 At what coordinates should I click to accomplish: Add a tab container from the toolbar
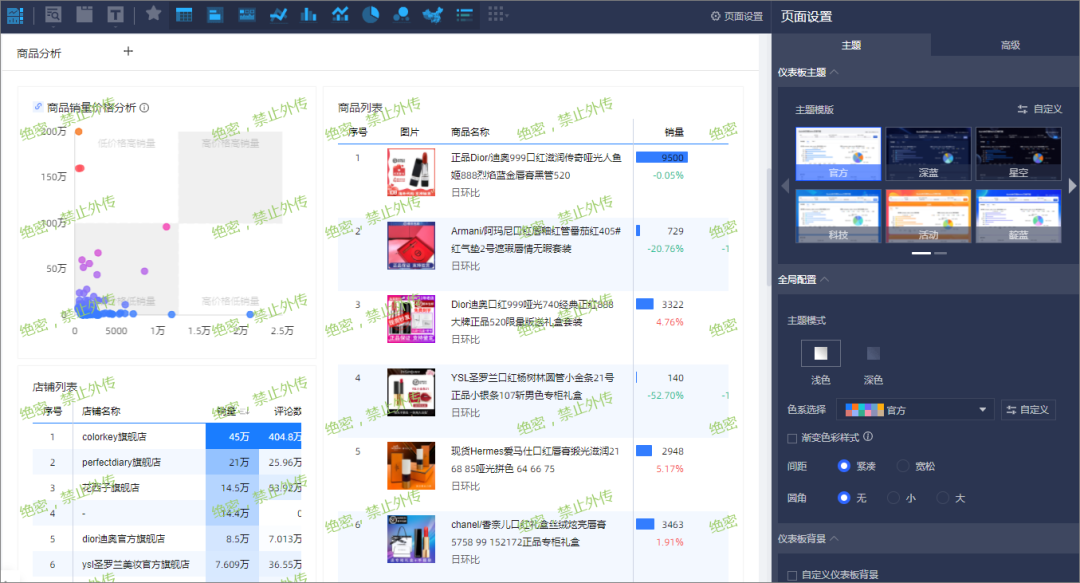point(84,14)
